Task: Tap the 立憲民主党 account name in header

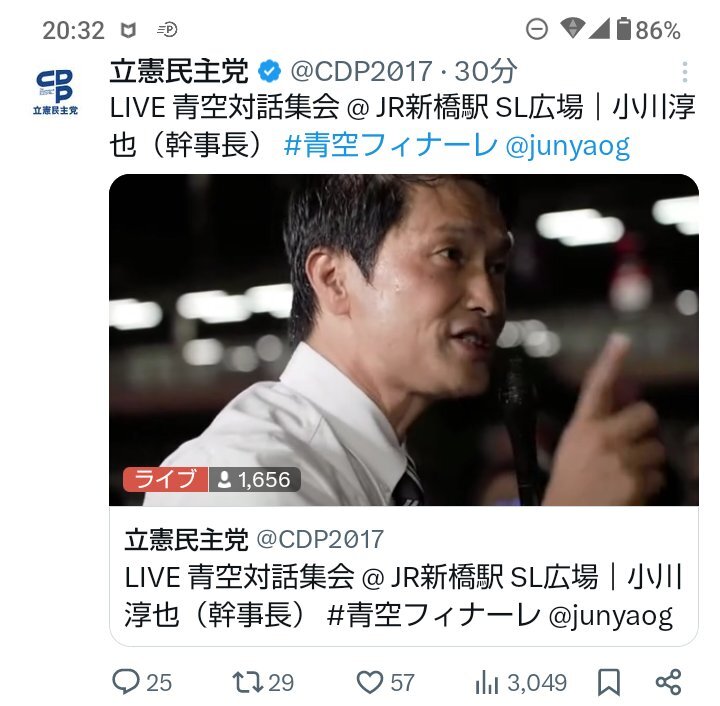Action: 180,71
